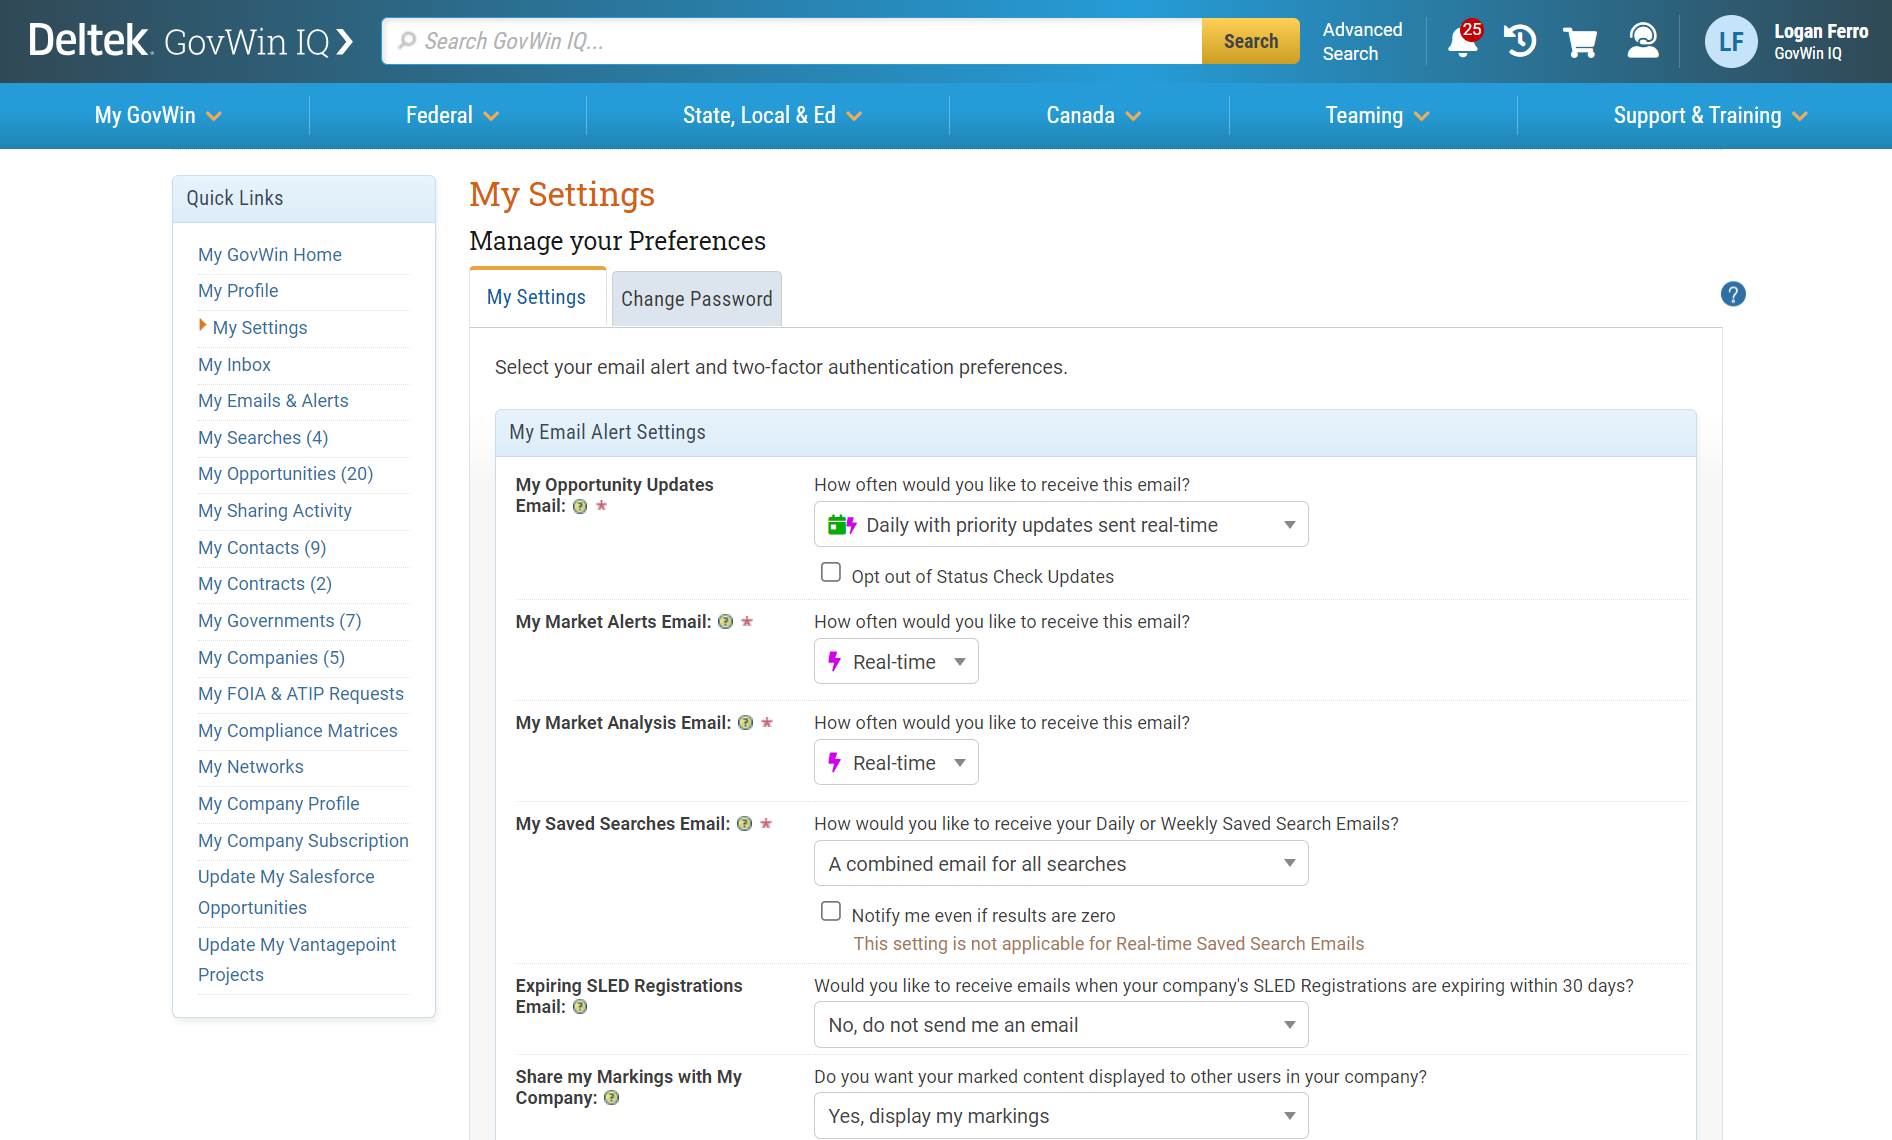Click inside the Search GovWin IQ field
This screenshot has width=1892, height=1140.
(x=790, y=41)
